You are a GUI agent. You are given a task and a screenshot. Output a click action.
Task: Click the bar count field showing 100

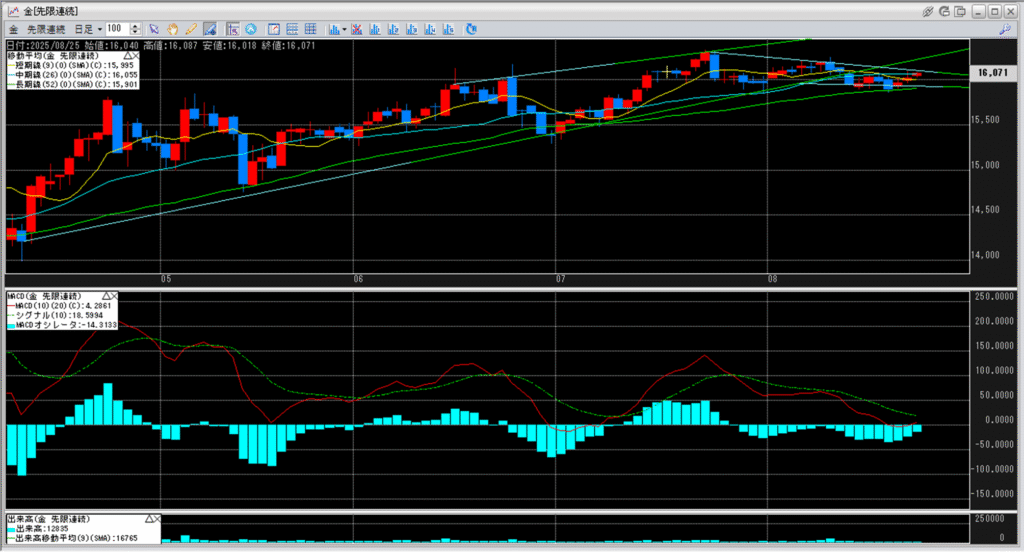[118, 29]
